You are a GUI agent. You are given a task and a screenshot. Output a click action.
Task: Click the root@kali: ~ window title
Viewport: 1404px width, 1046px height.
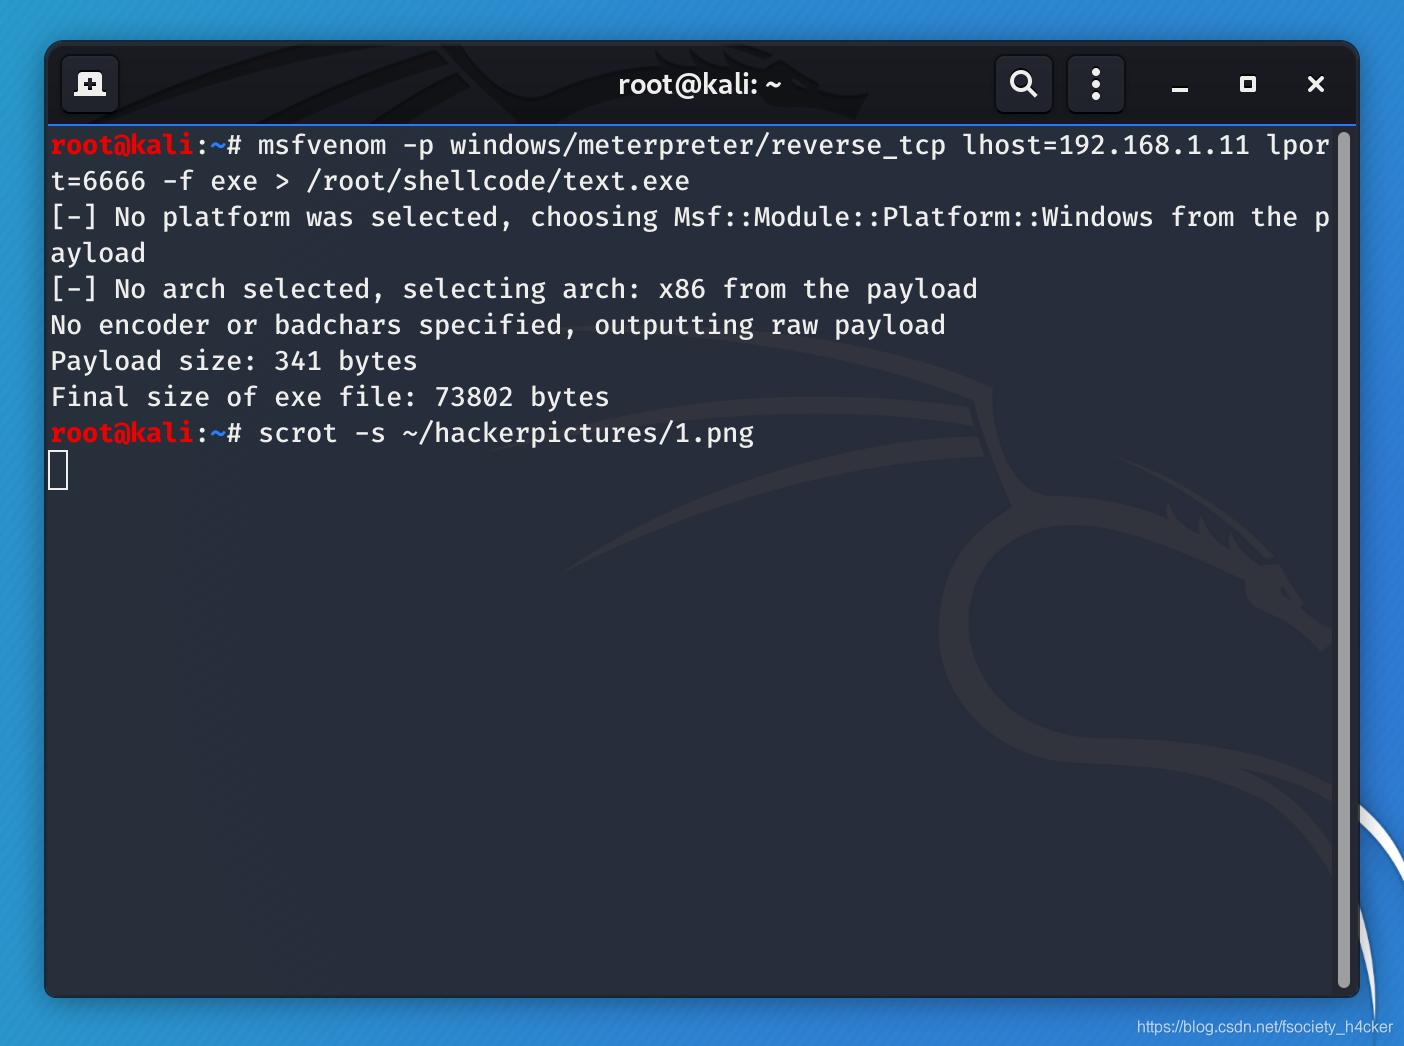tap(699, 84)
